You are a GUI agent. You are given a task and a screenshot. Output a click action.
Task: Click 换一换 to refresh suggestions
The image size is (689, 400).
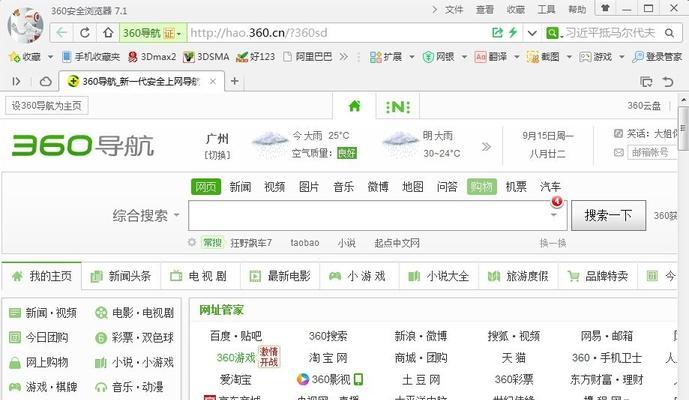coord(553,243)
